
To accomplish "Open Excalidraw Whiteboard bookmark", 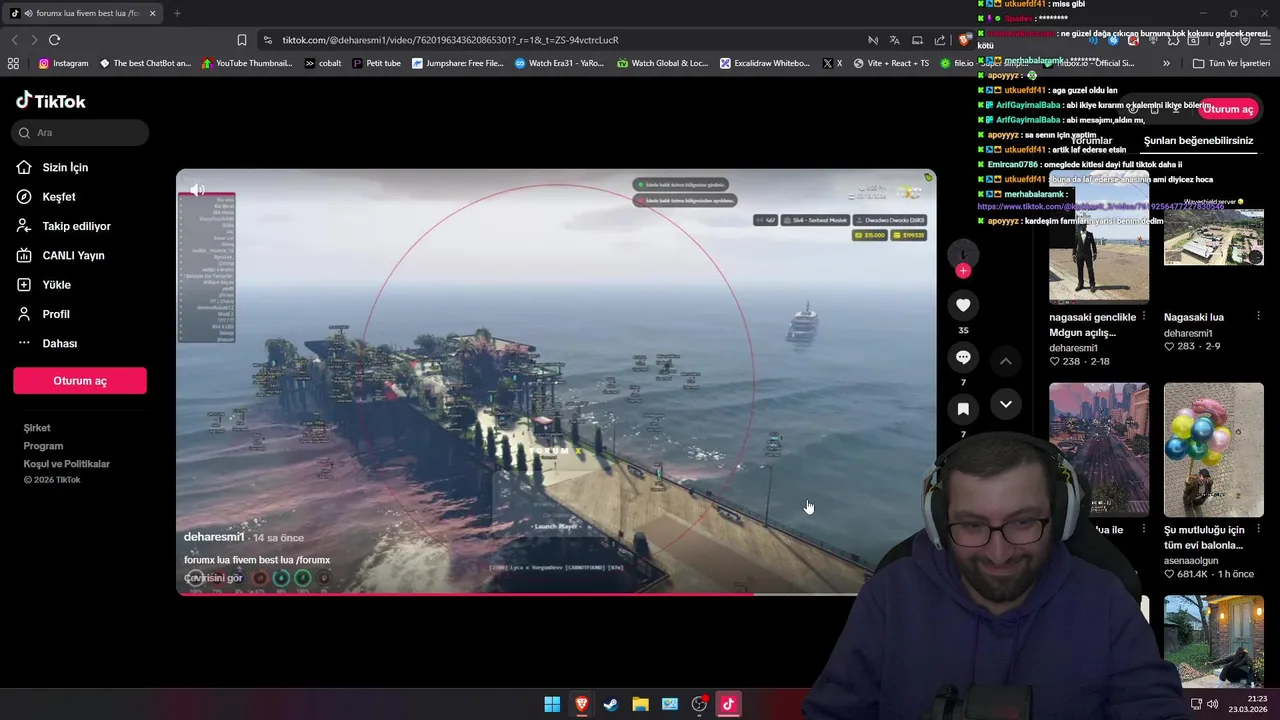I will pos(765,63).
